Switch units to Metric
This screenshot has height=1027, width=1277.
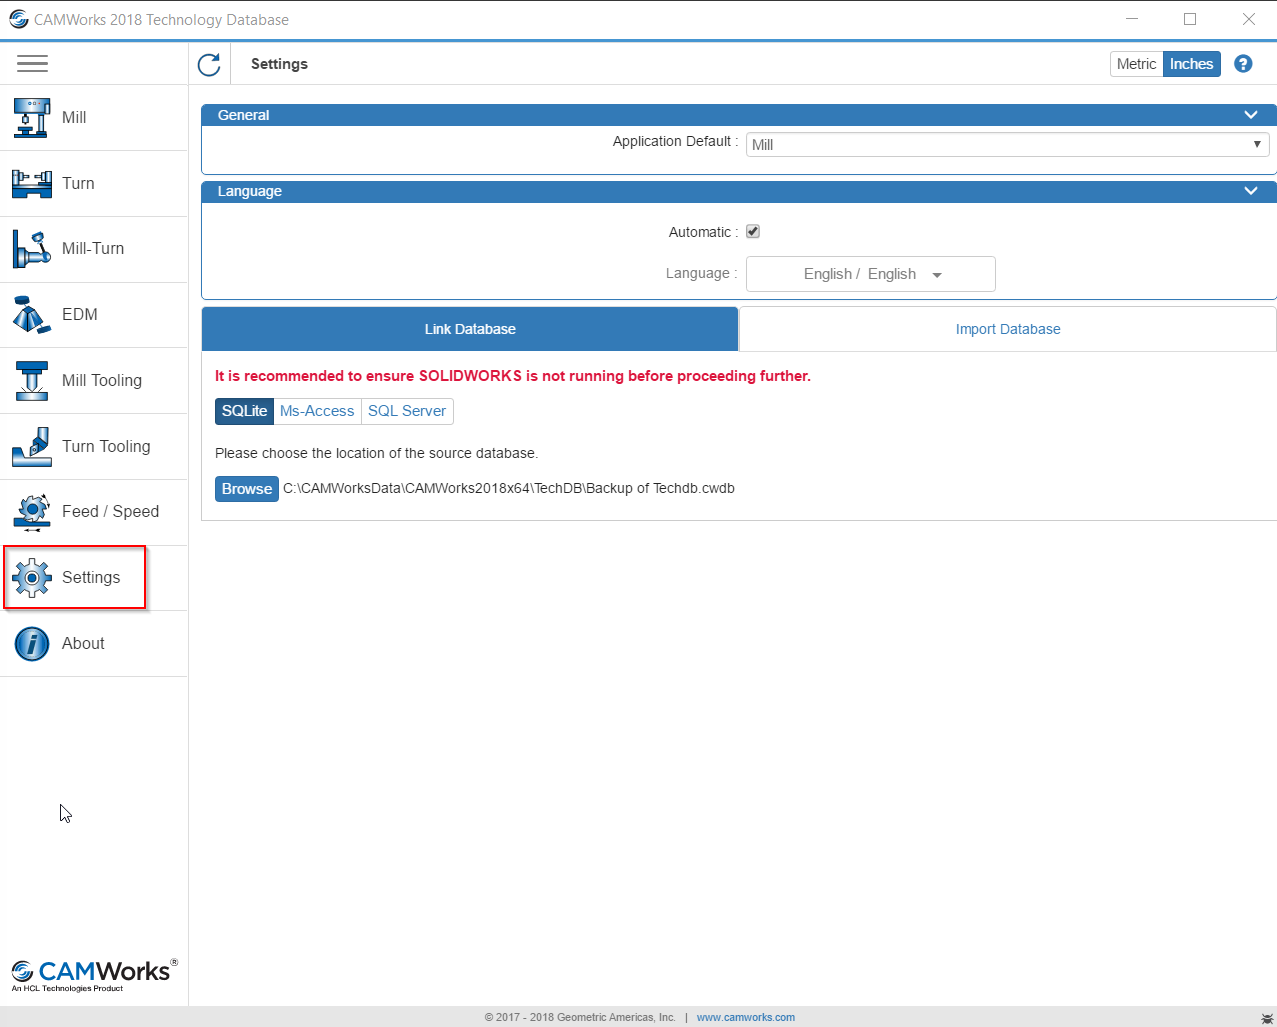[1136, 64]
